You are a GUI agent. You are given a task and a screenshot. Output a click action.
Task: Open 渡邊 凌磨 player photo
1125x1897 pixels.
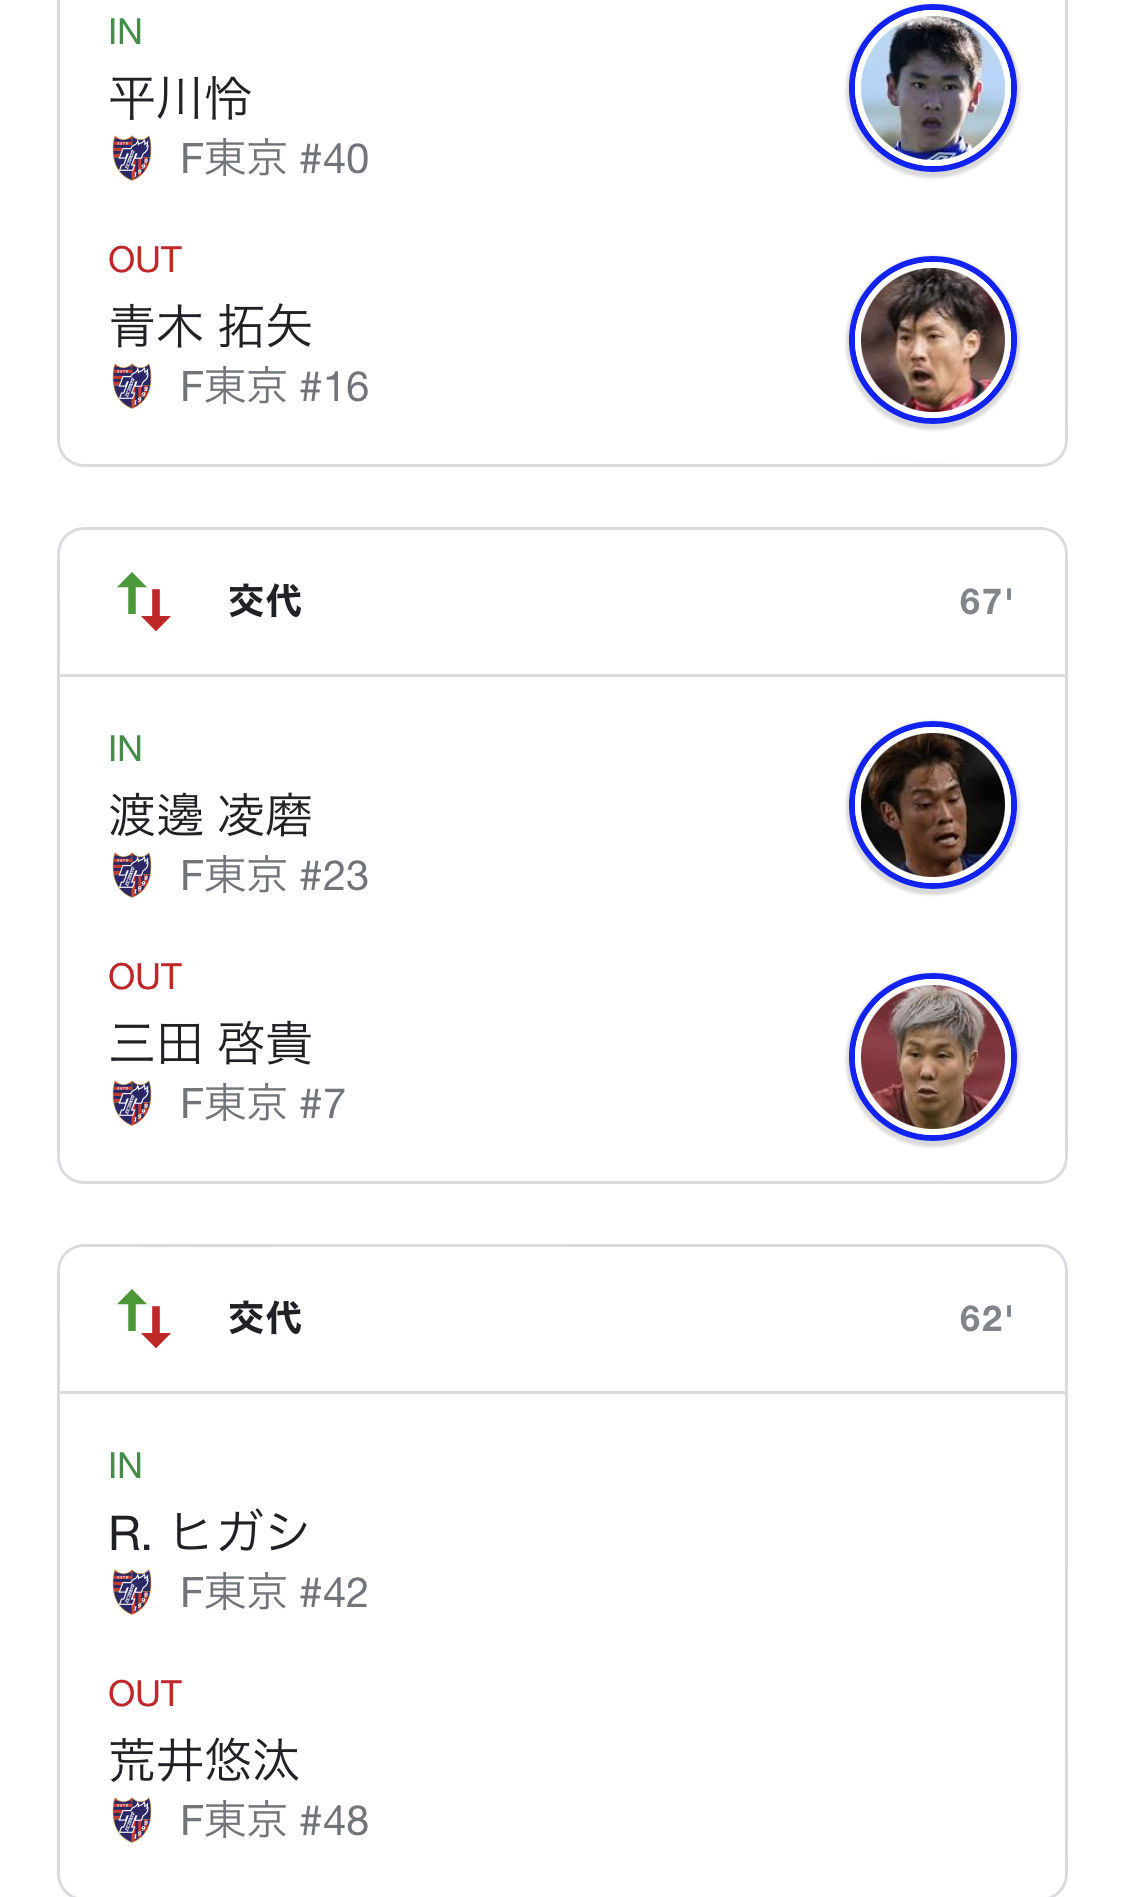click(932, 805)
